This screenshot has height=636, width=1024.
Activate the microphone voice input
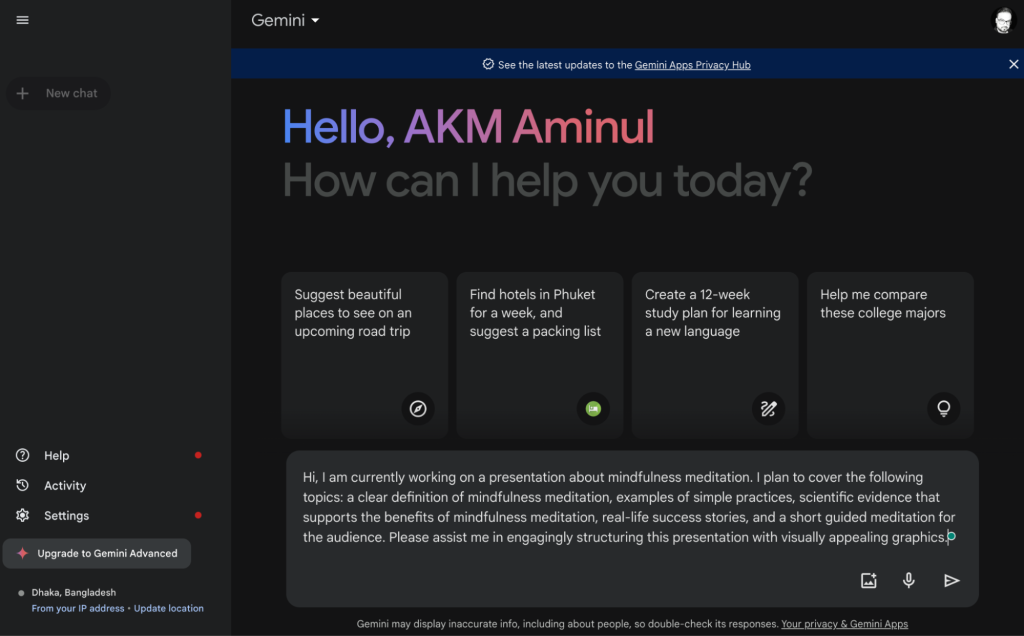coord(909,580)
